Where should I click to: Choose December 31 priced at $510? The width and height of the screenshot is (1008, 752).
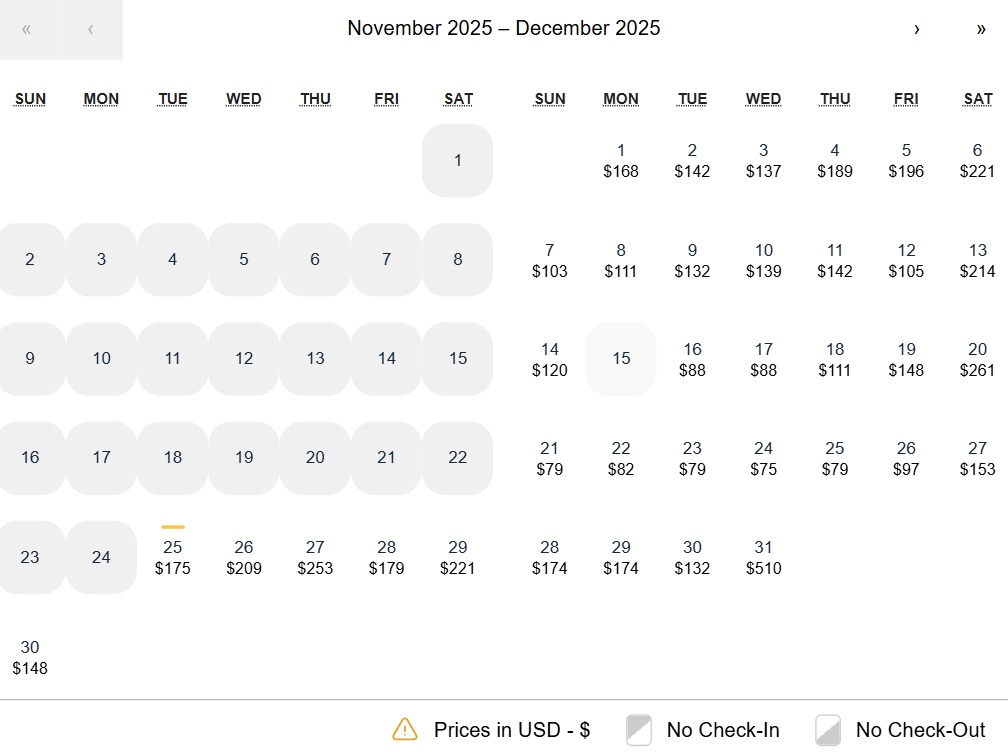(763, 557)
